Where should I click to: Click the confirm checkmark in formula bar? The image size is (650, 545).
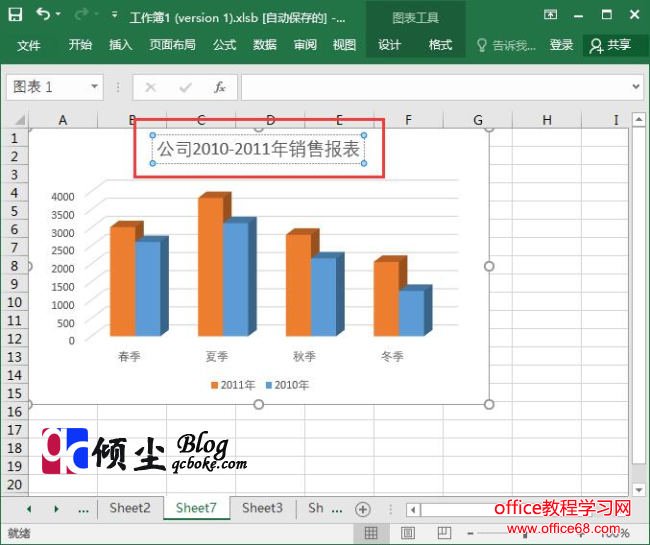tap(185, 87)
